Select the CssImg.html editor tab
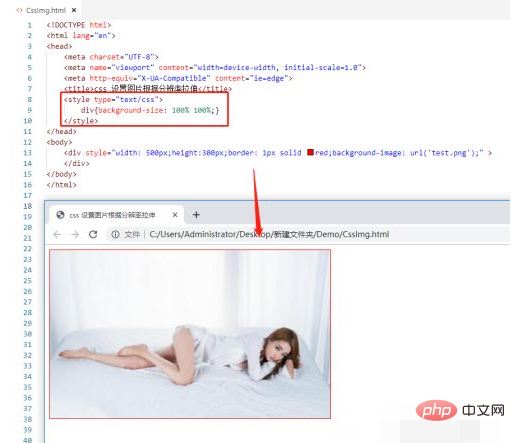Screen dimensions: 515x443 click(46, 10)
